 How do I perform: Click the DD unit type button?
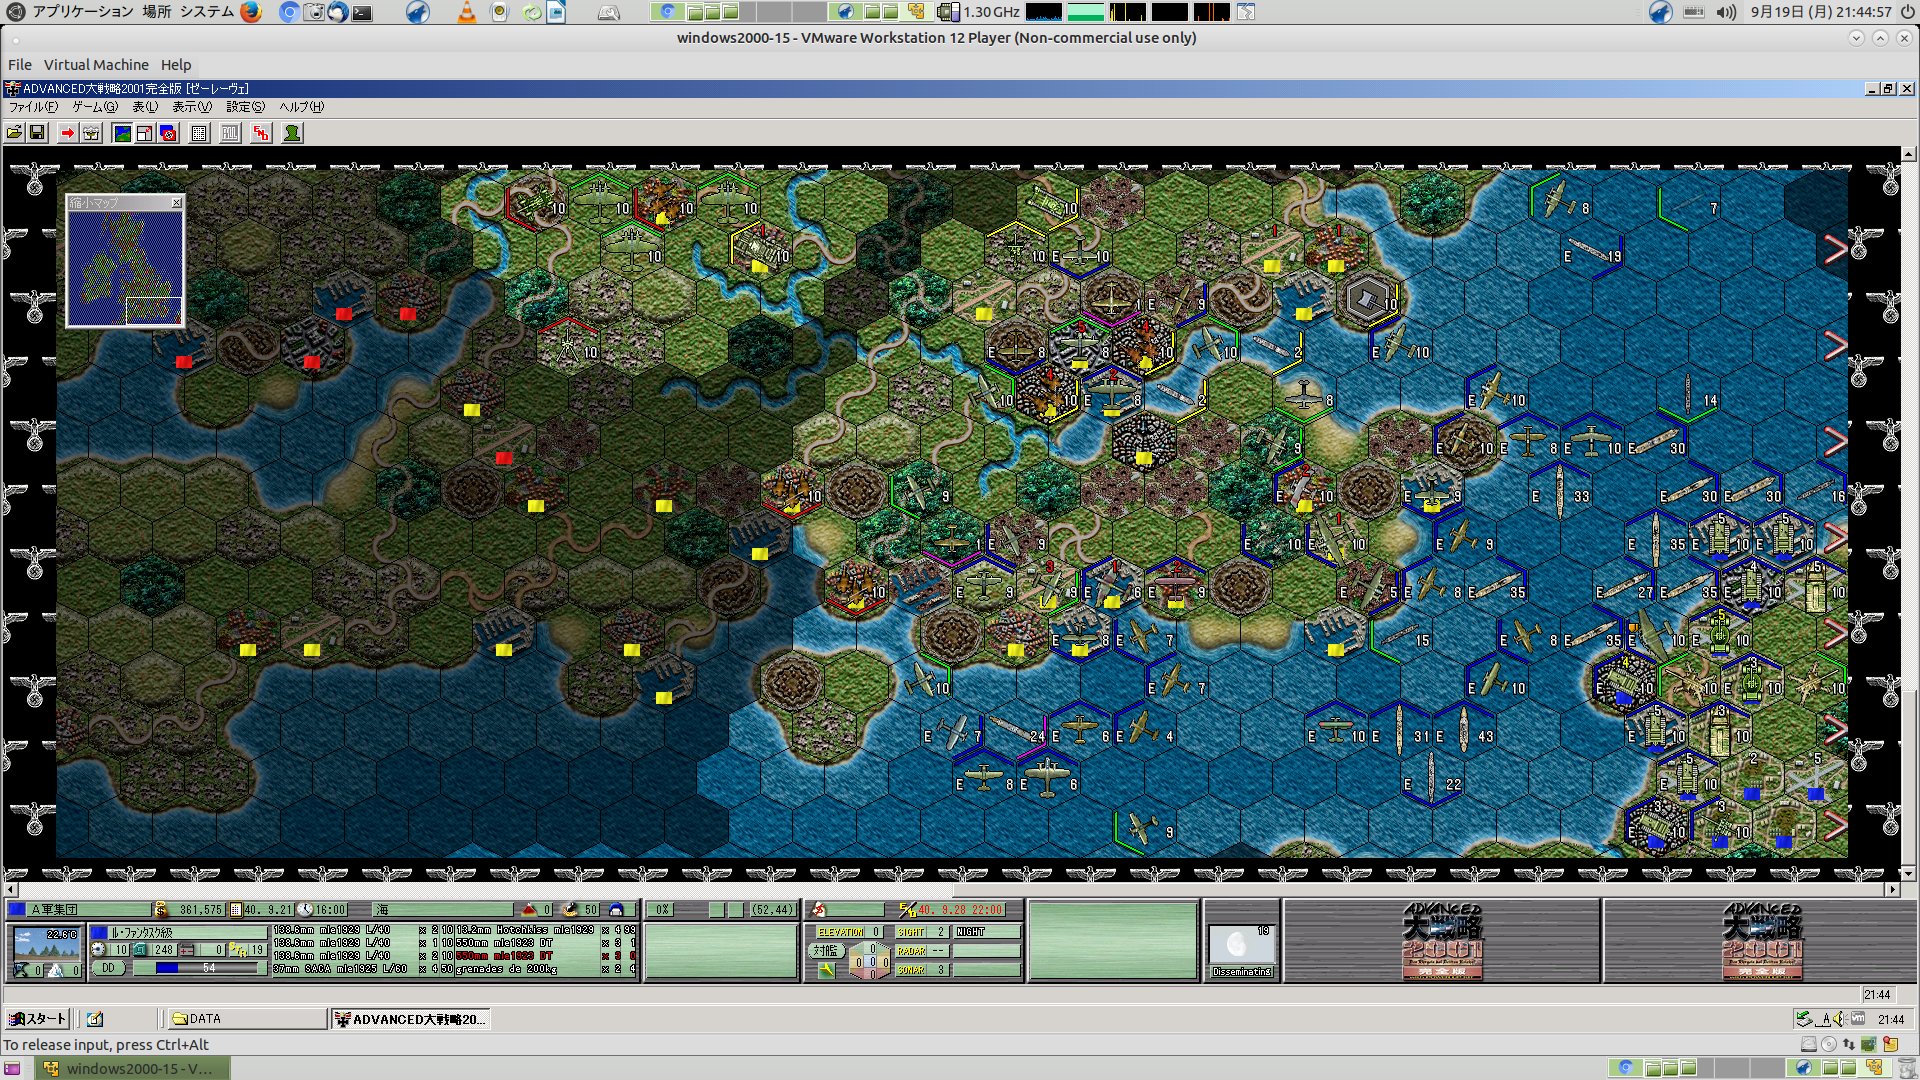(x=108, y=968)
